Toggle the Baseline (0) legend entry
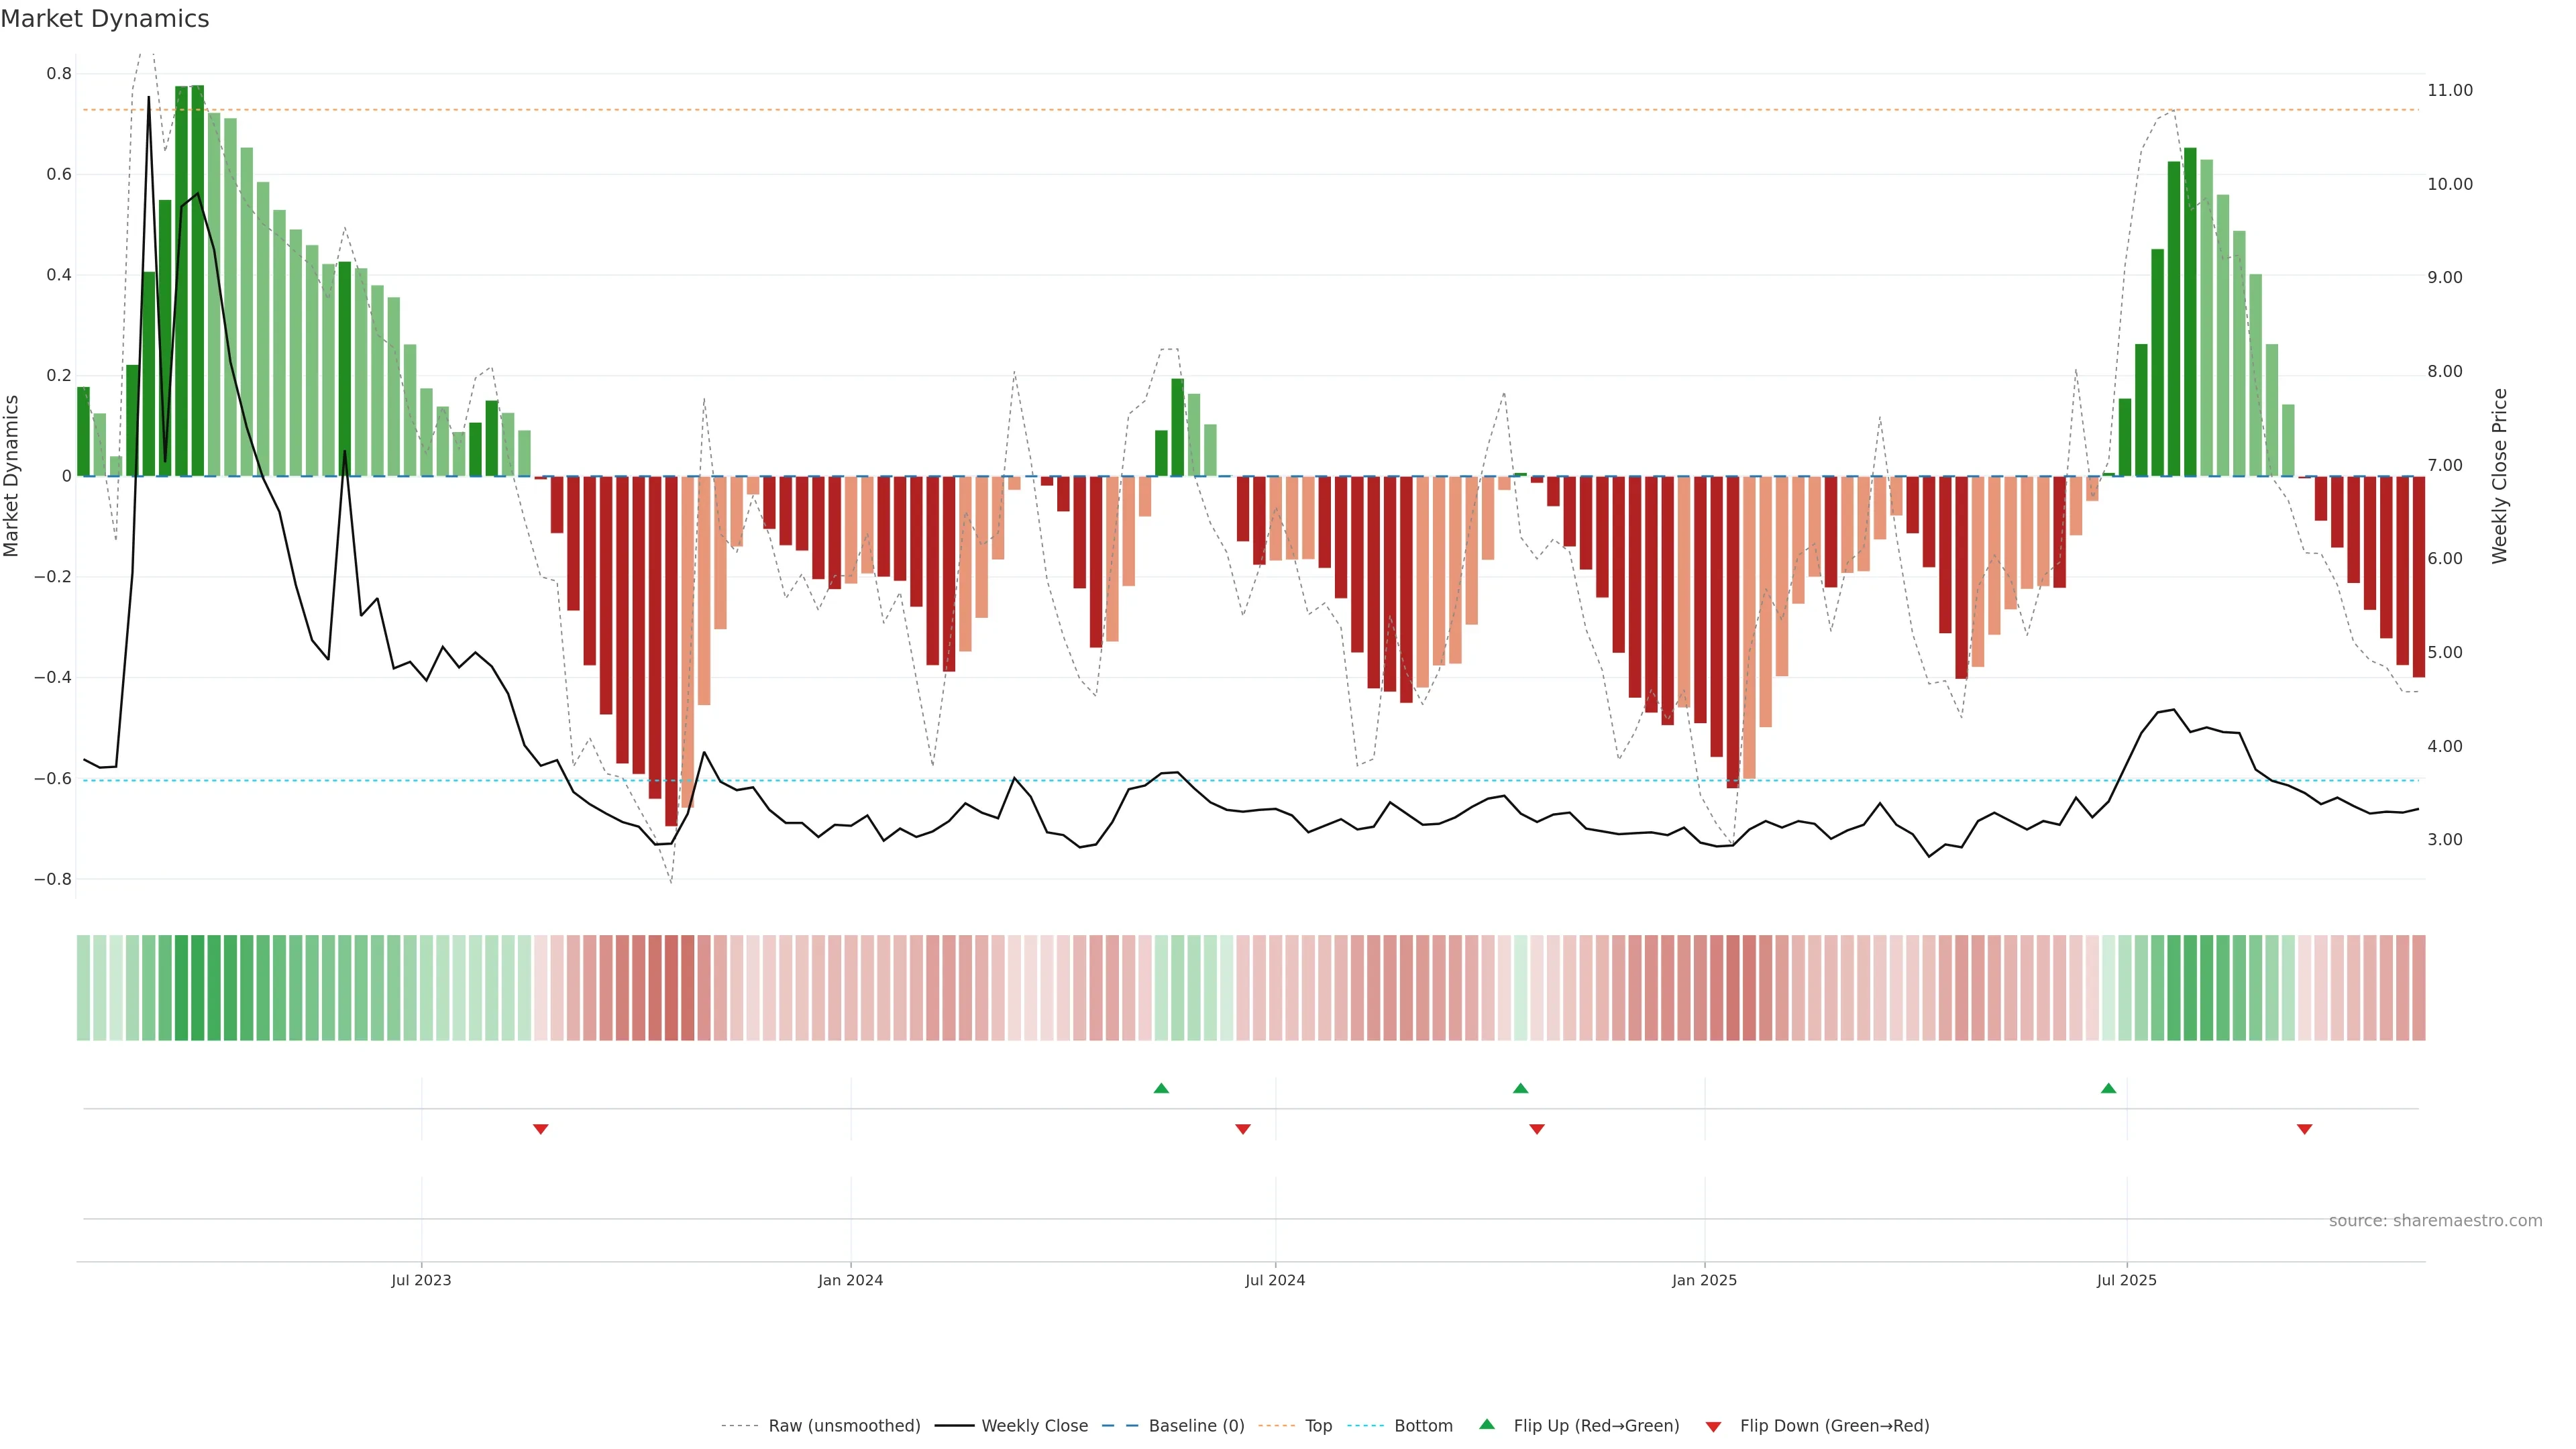The width and height of the screenshot is (2576, 1449). [x=1196, y=1426]
